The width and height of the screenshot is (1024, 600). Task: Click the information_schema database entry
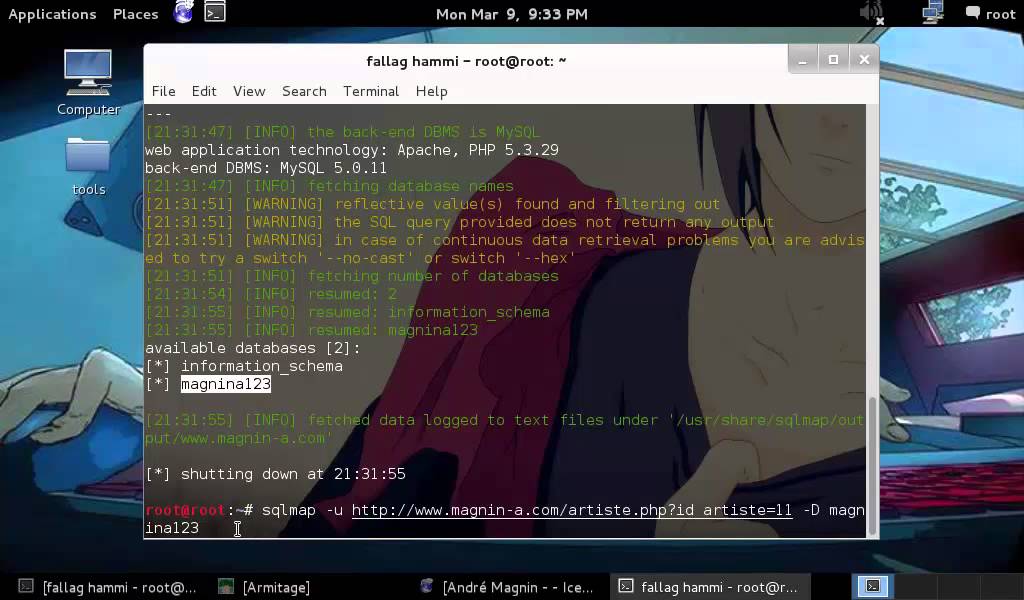[x=261, y=366]
